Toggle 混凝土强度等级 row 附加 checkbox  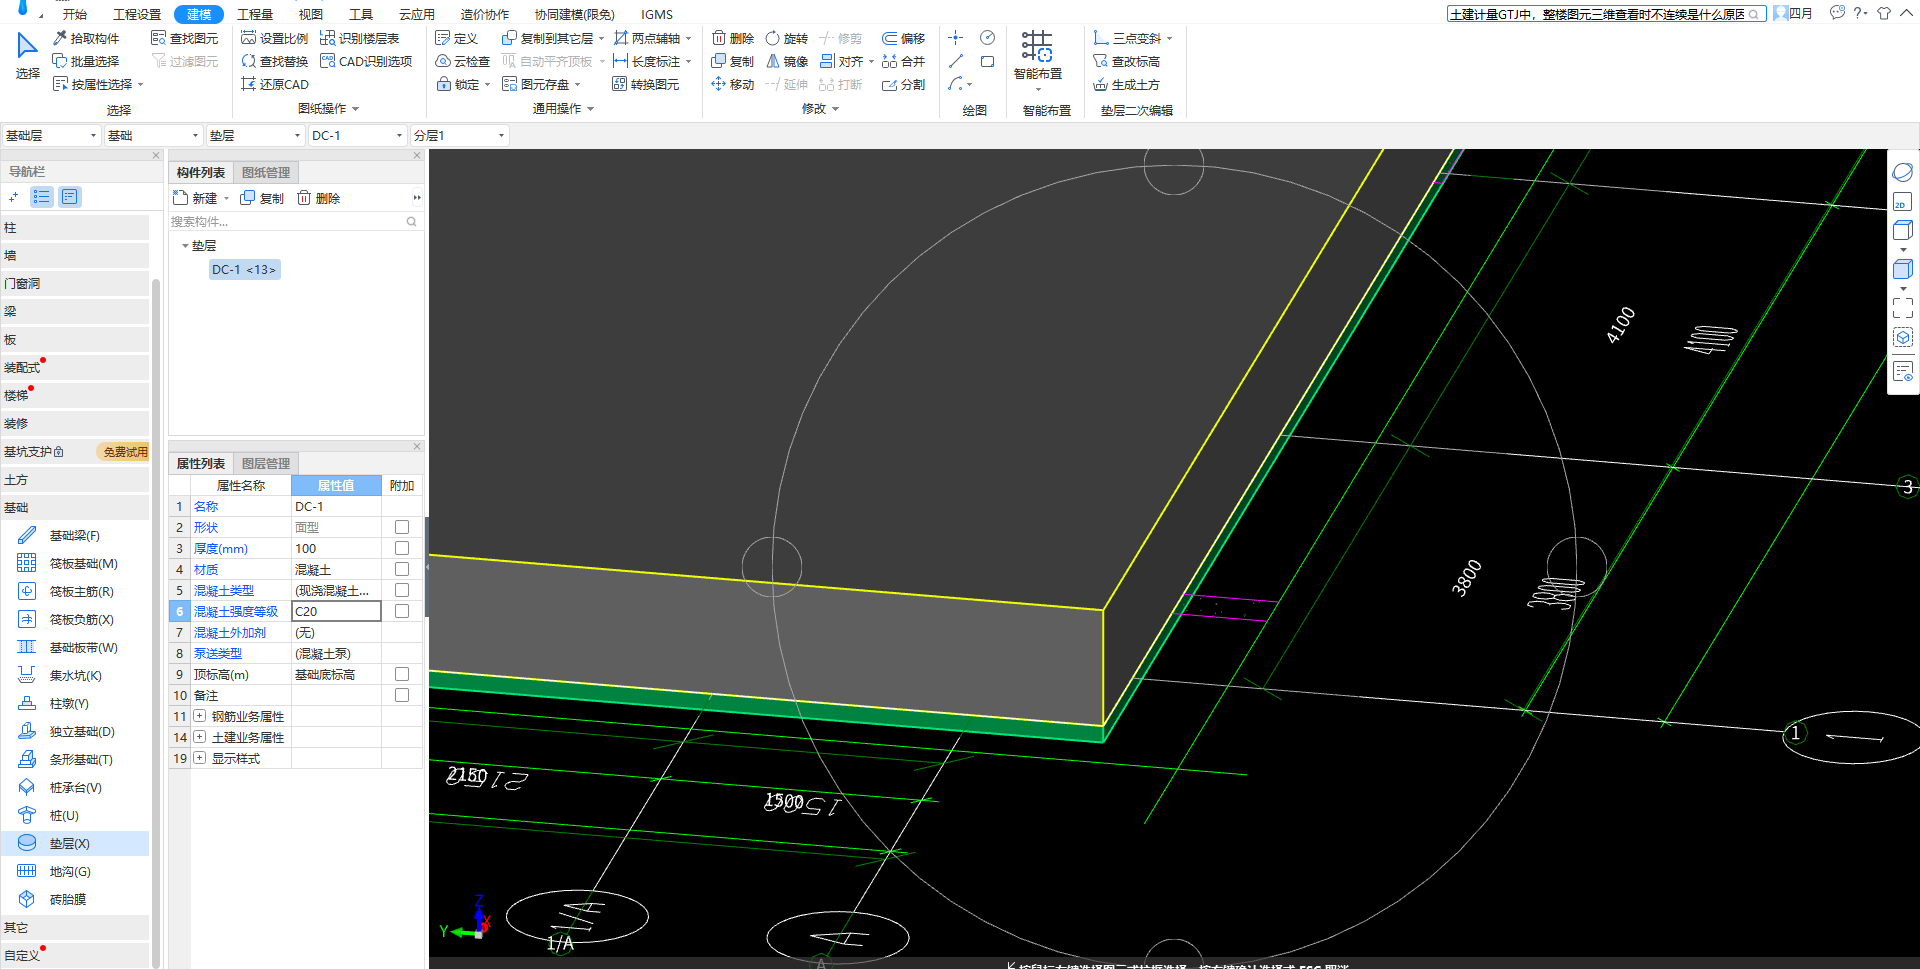pyautogui.click(x=402, y=611)
